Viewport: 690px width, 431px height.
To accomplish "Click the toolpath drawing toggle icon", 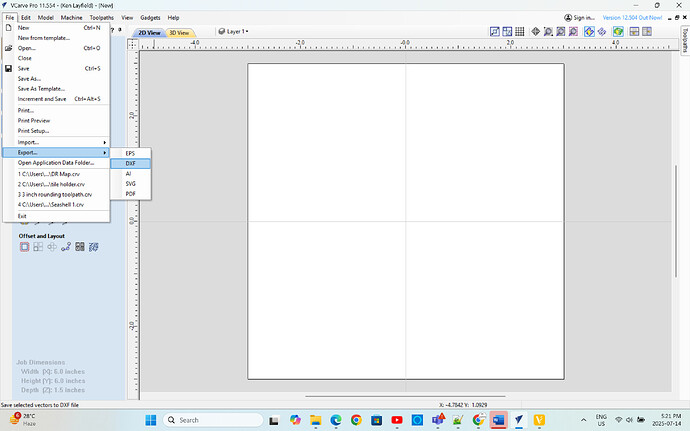I will (602, 32).
